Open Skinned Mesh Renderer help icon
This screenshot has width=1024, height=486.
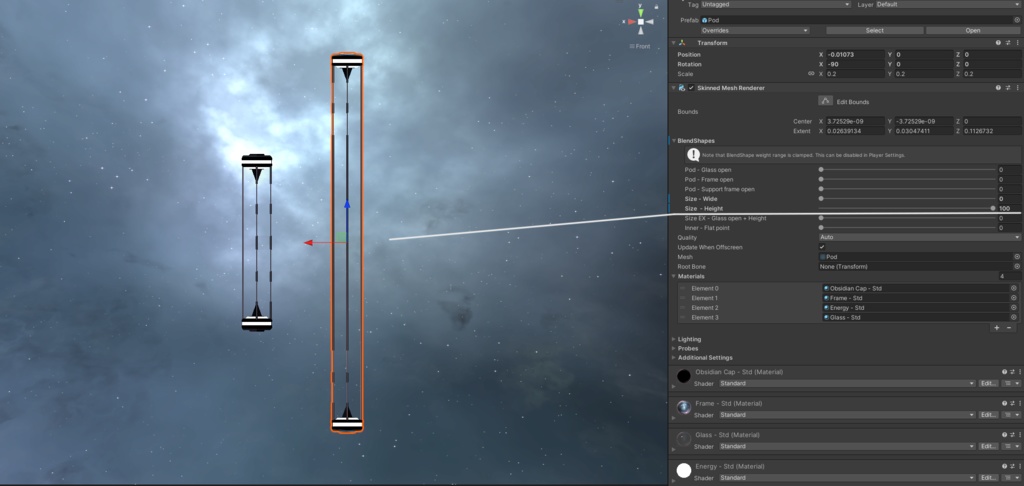coord(998,88)
